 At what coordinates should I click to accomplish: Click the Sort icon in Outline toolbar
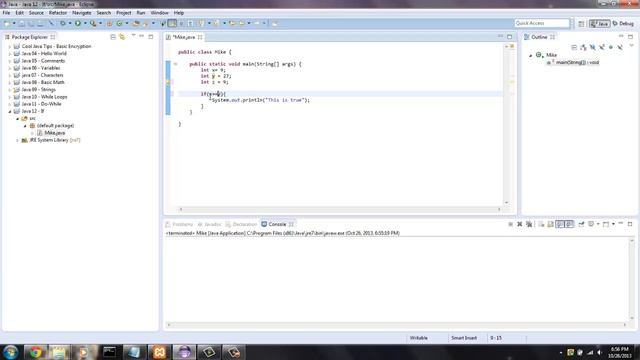[583, 47]
